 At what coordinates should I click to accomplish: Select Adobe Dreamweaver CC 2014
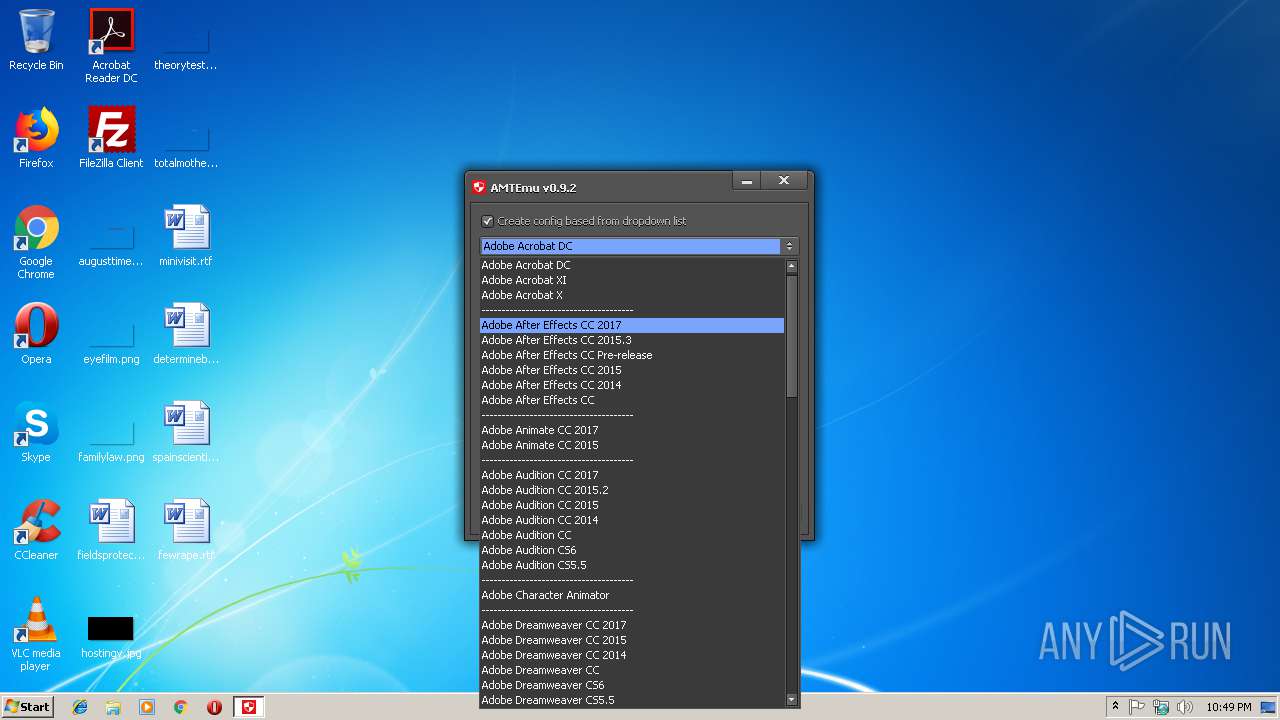coord(632,655)
